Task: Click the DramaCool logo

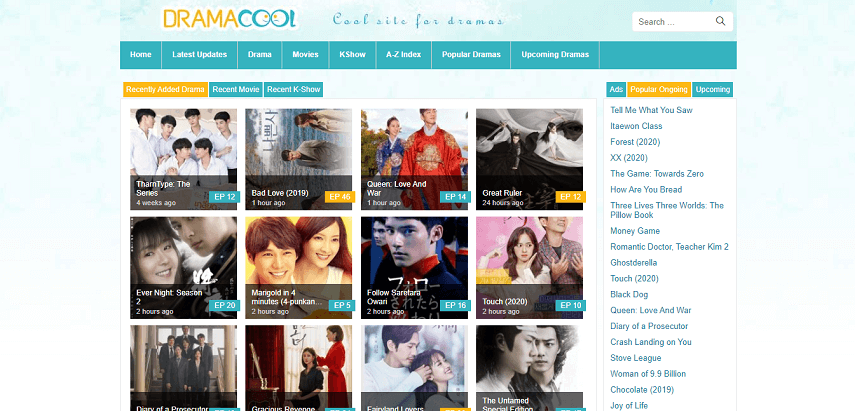Action: [x=230, y=20]
